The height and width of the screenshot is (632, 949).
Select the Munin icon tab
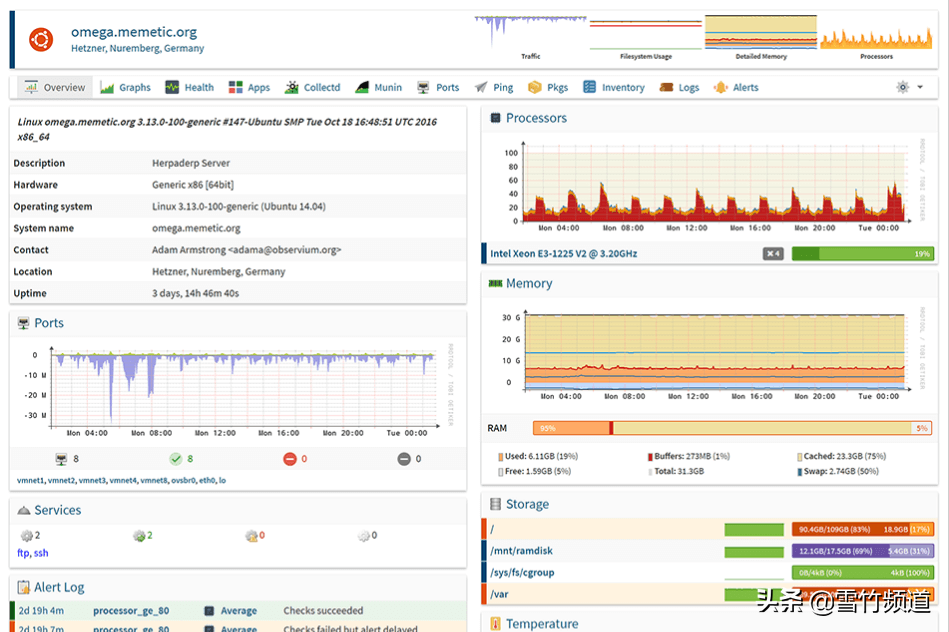tap(362, 88)
